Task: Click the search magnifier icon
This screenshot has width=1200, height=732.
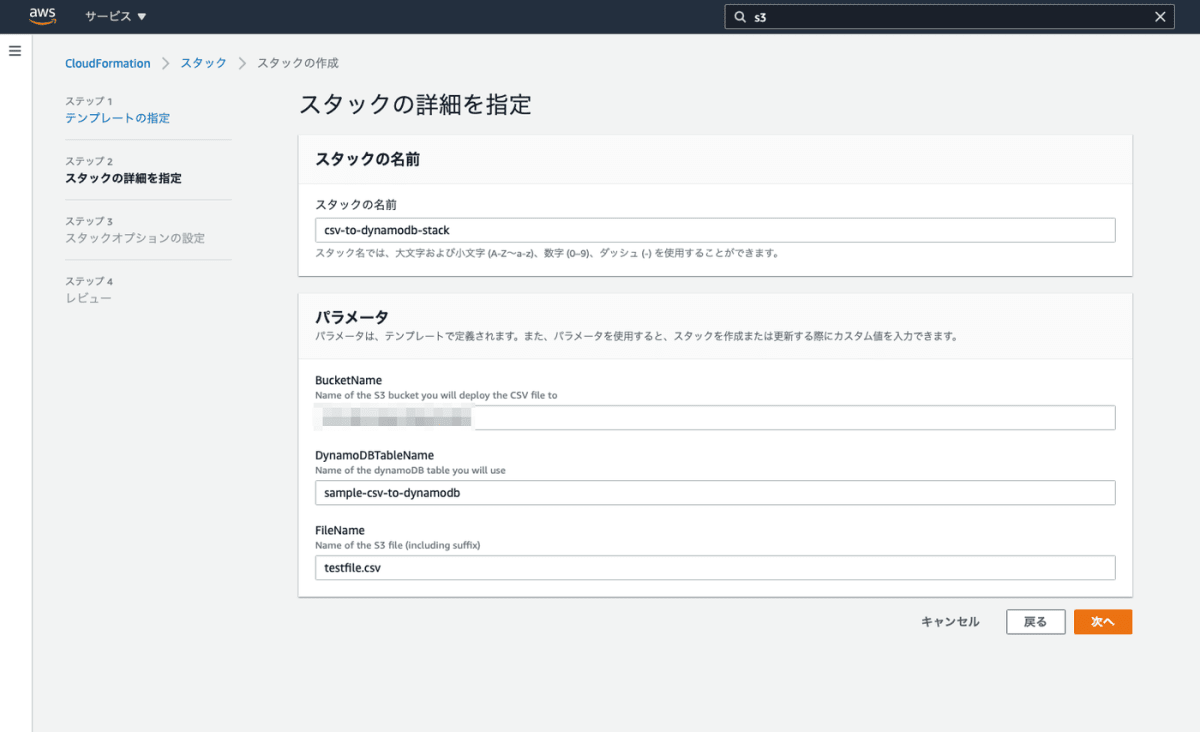Action: (740, 17)
